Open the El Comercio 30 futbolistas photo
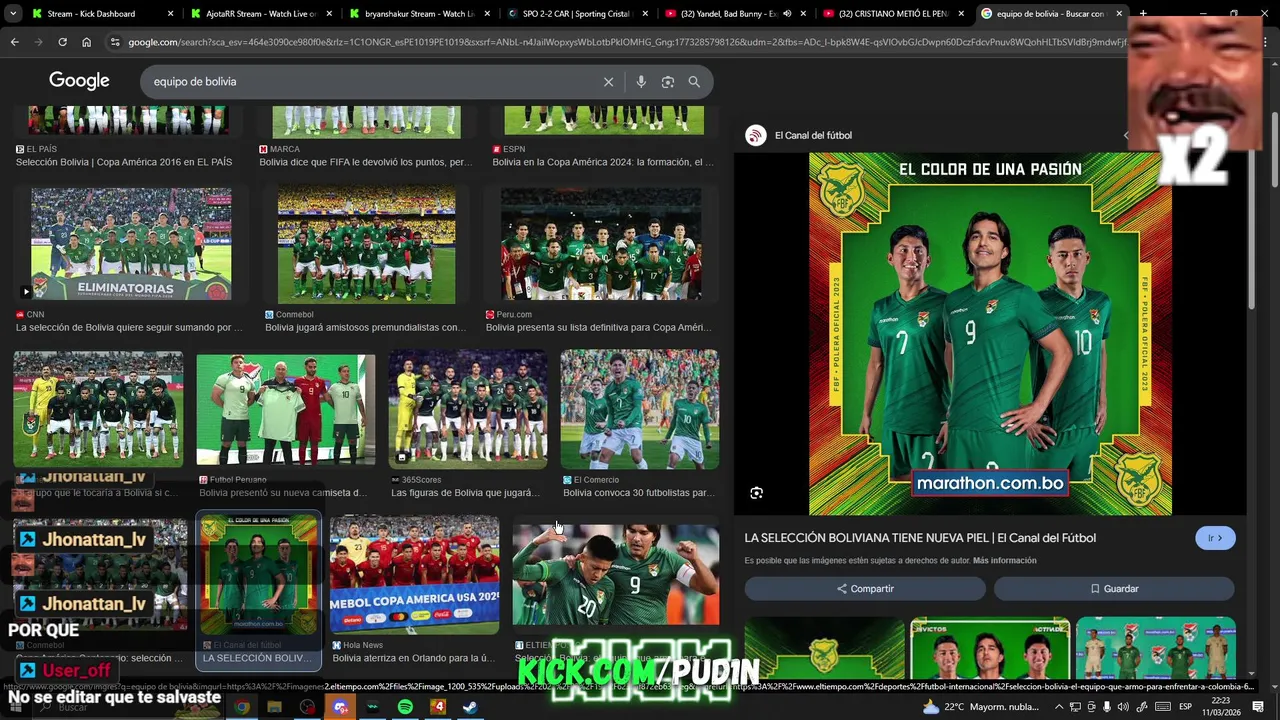The width and height of the screenshot is (1280, 720). [x=639, y=409]
